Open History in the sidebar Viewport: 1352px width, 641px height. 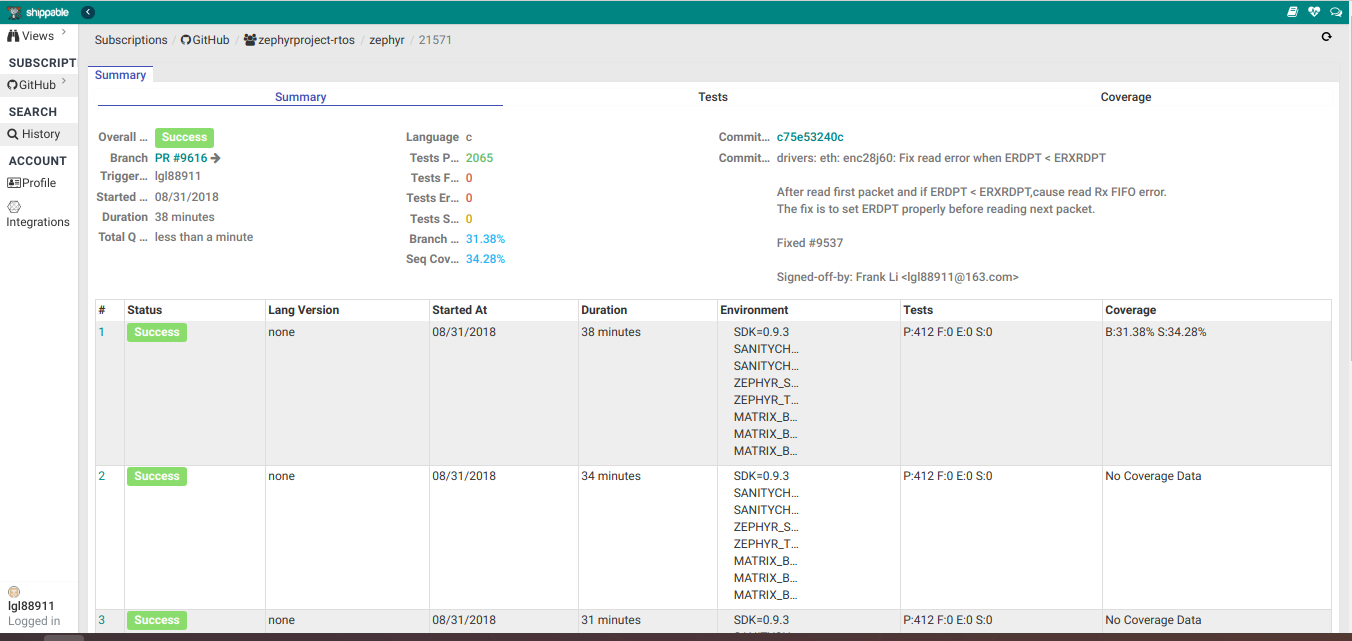coord(40,134)
